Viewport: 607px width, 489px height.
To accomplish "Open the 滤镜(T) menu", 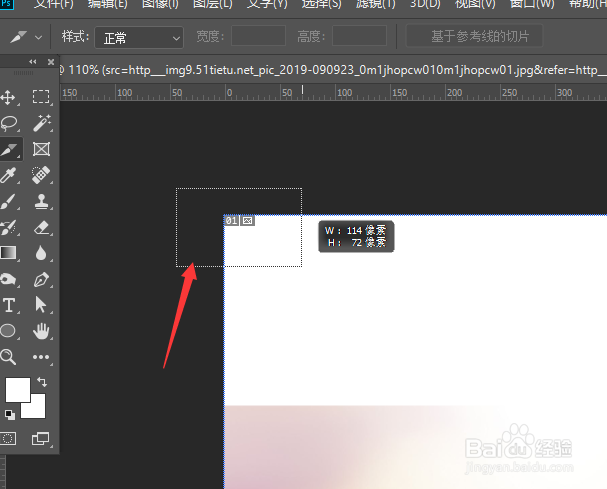I will click(375, 5).
